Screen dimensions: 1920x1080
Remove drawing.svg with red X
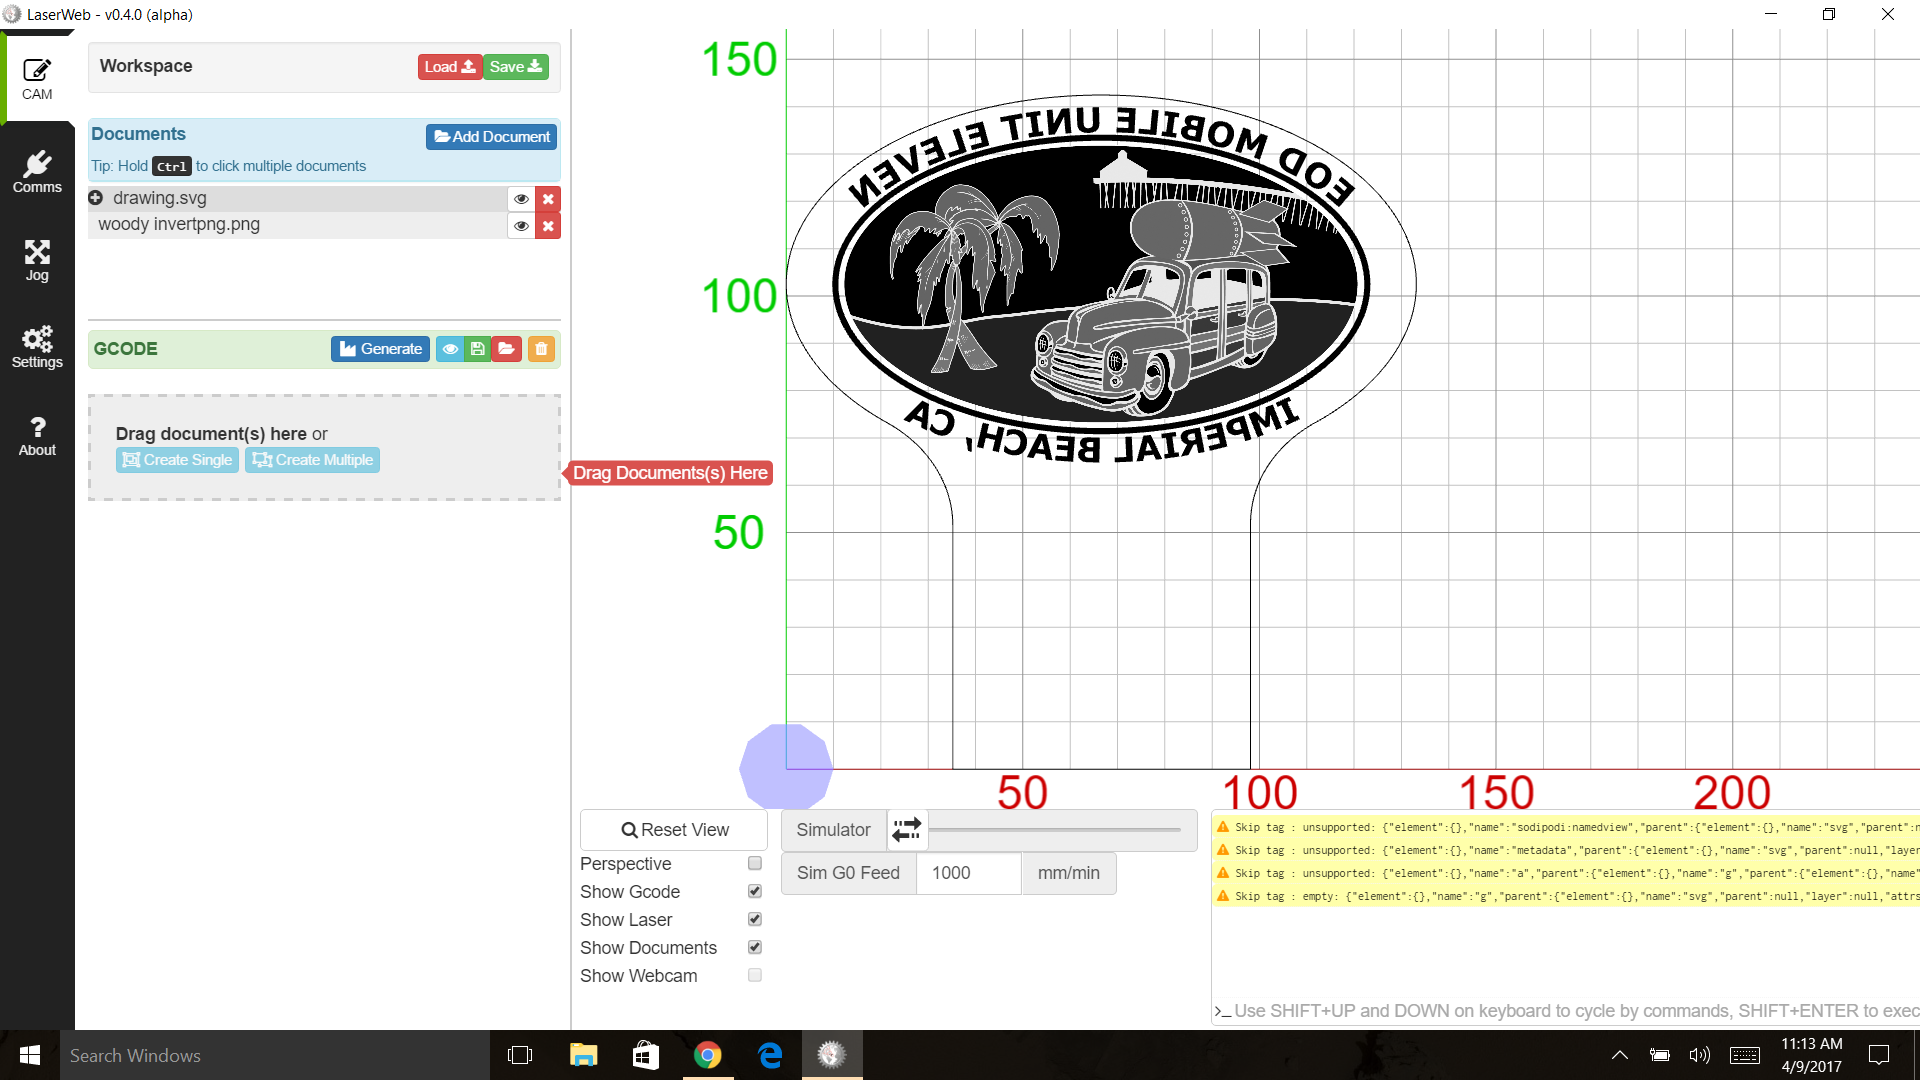[548, 199]
